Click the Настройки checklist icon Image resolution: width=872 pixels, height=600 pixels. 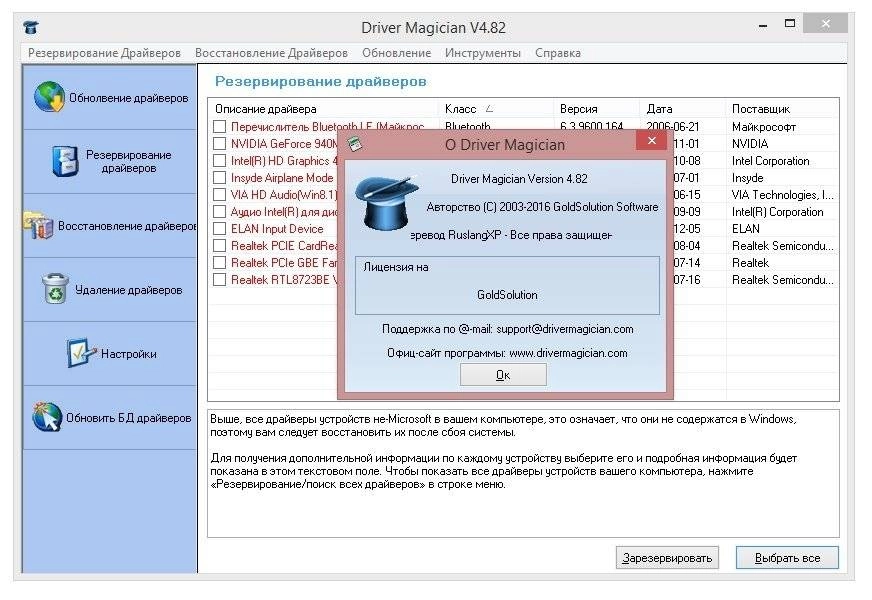[81, 353]
